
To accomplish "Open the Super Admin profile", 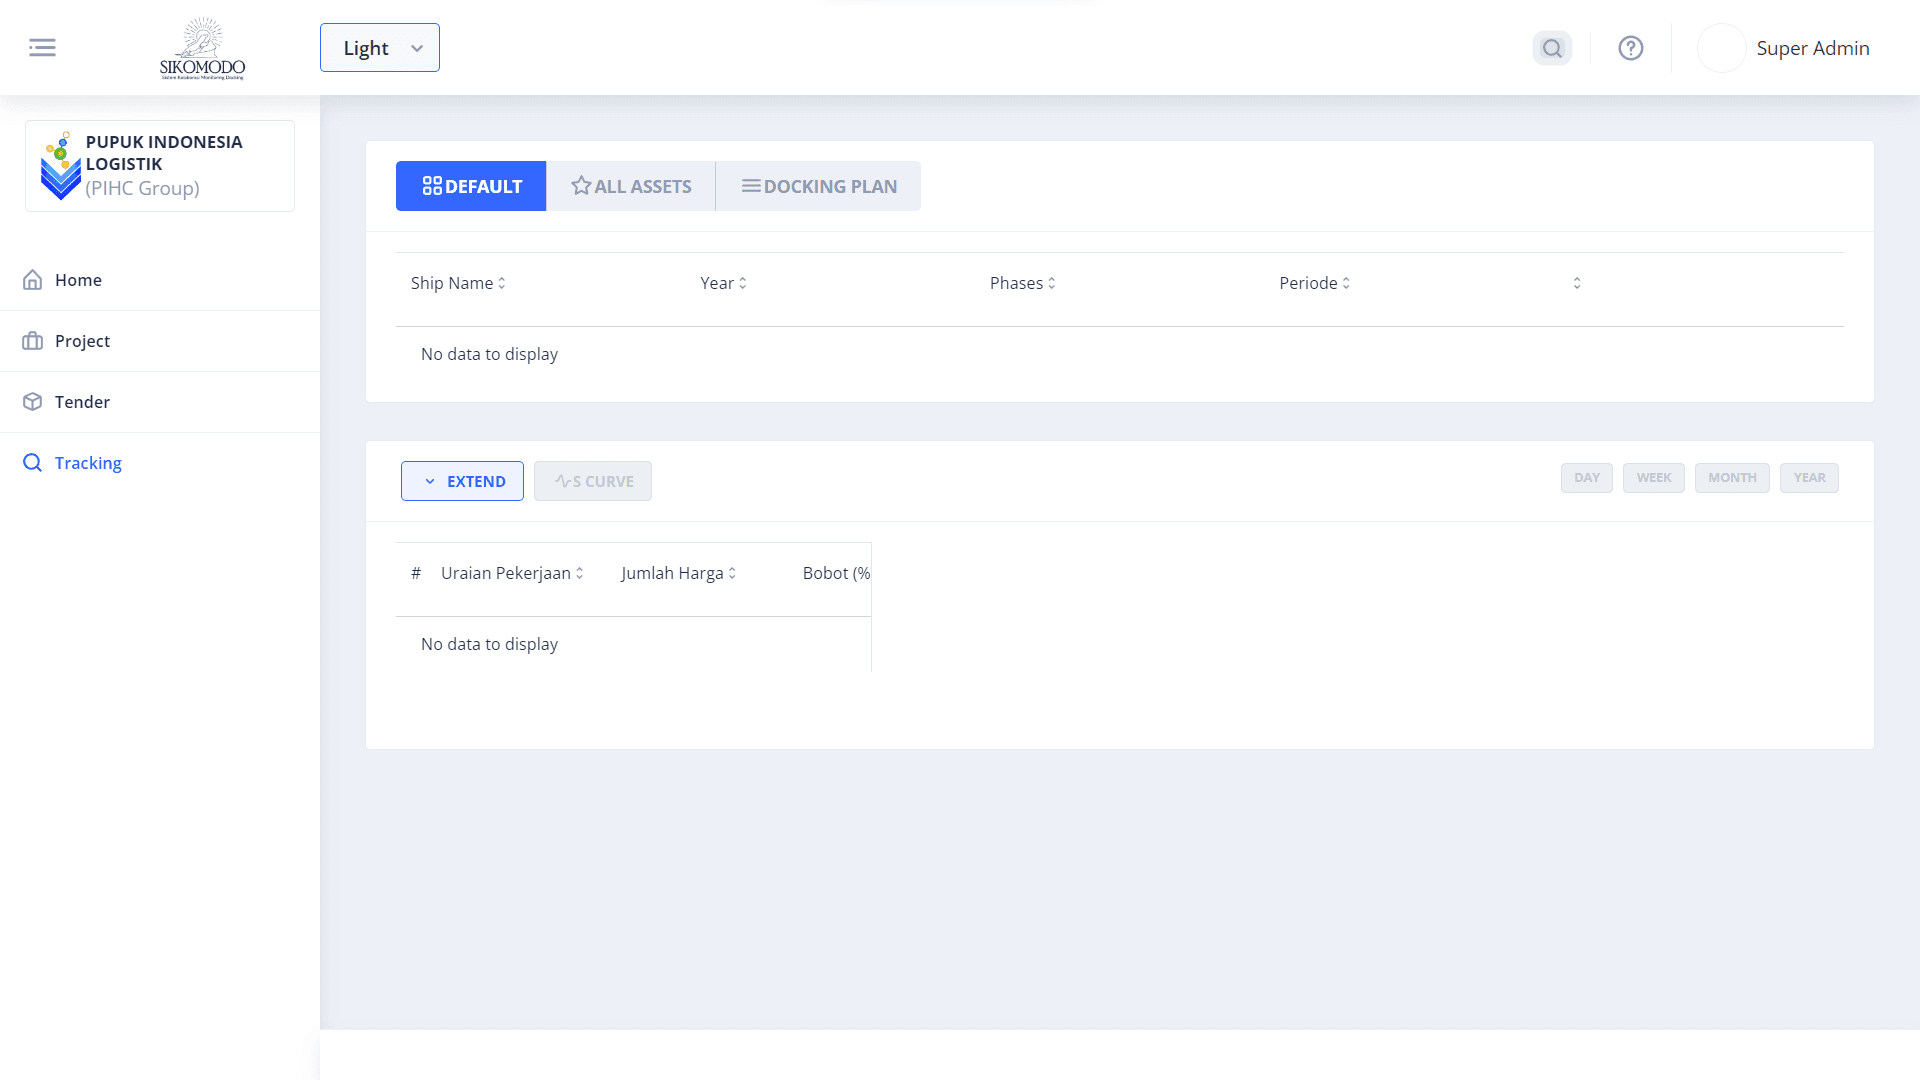I will point(1813,47).
